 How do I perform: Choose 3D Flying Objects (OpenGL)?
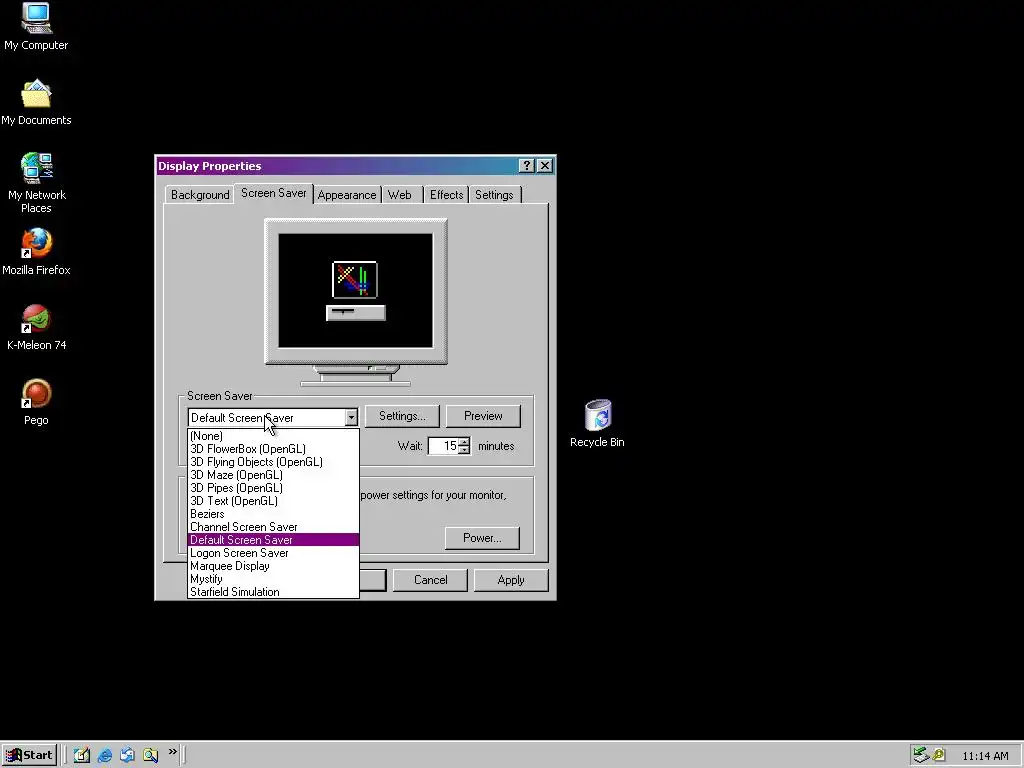[x=273, y=462]
